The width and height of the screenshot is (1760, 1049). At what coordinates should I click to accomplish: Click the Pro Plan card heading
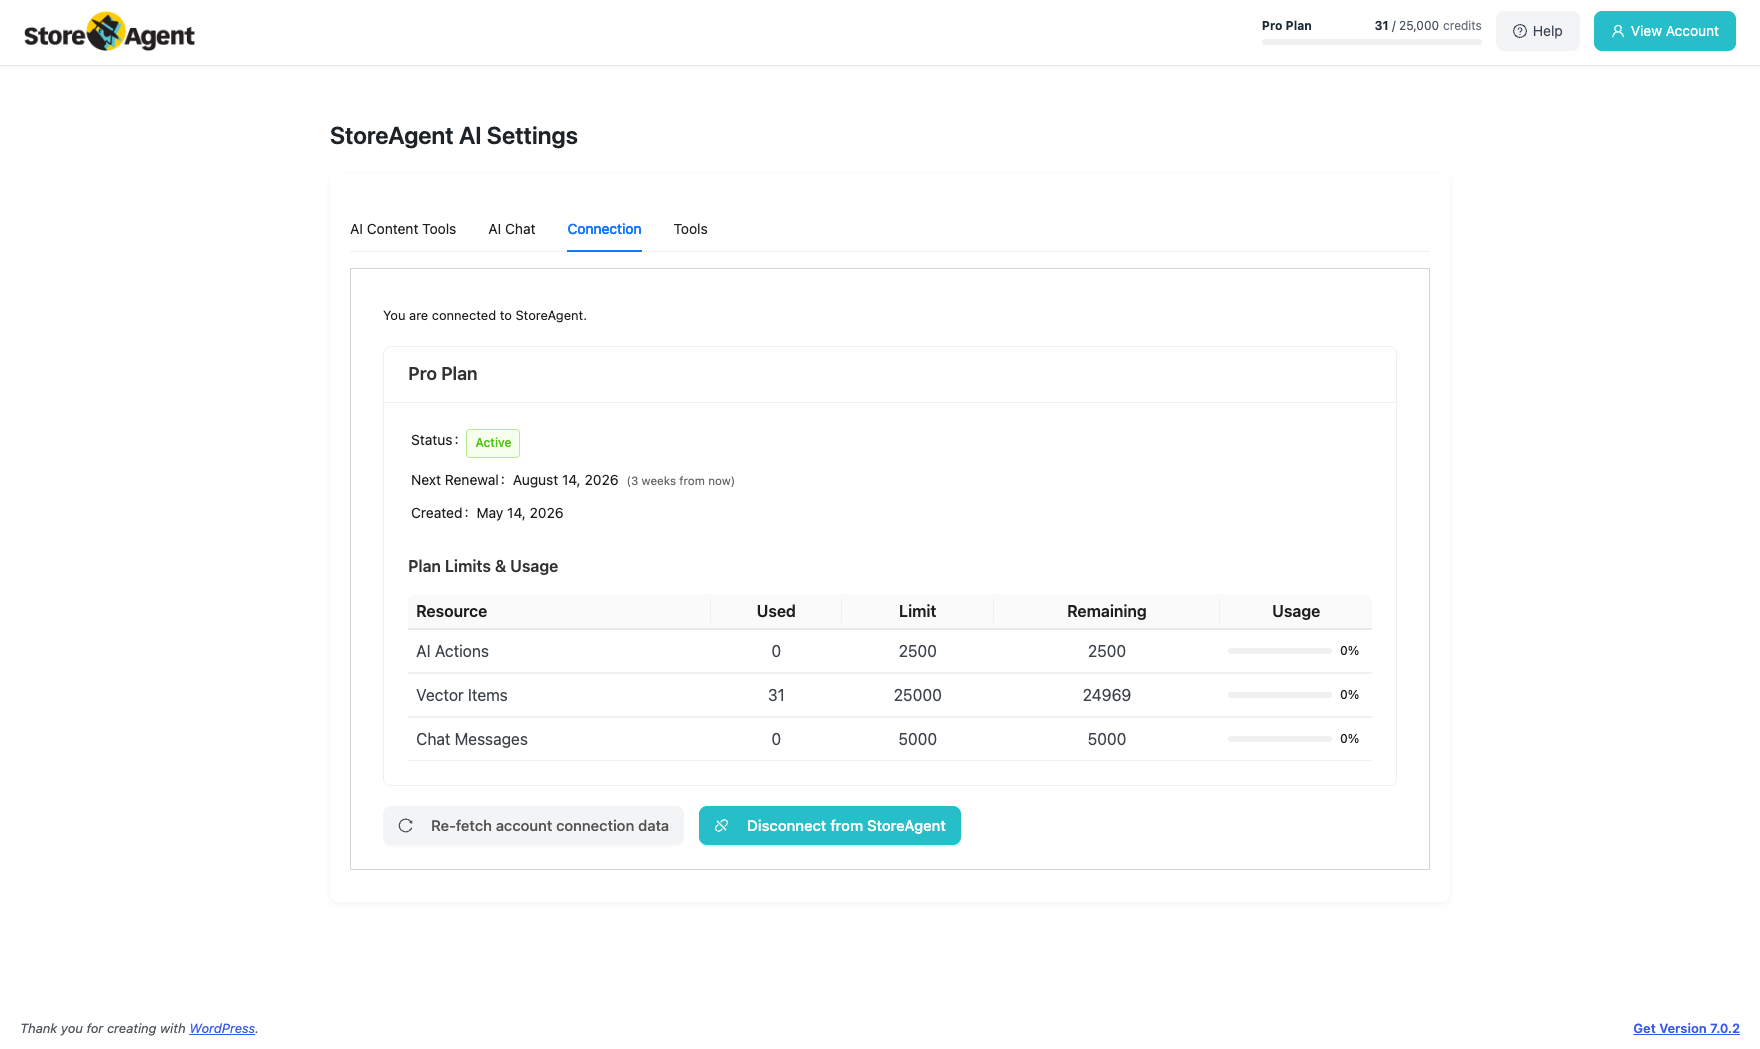click(x=443, y=374)
